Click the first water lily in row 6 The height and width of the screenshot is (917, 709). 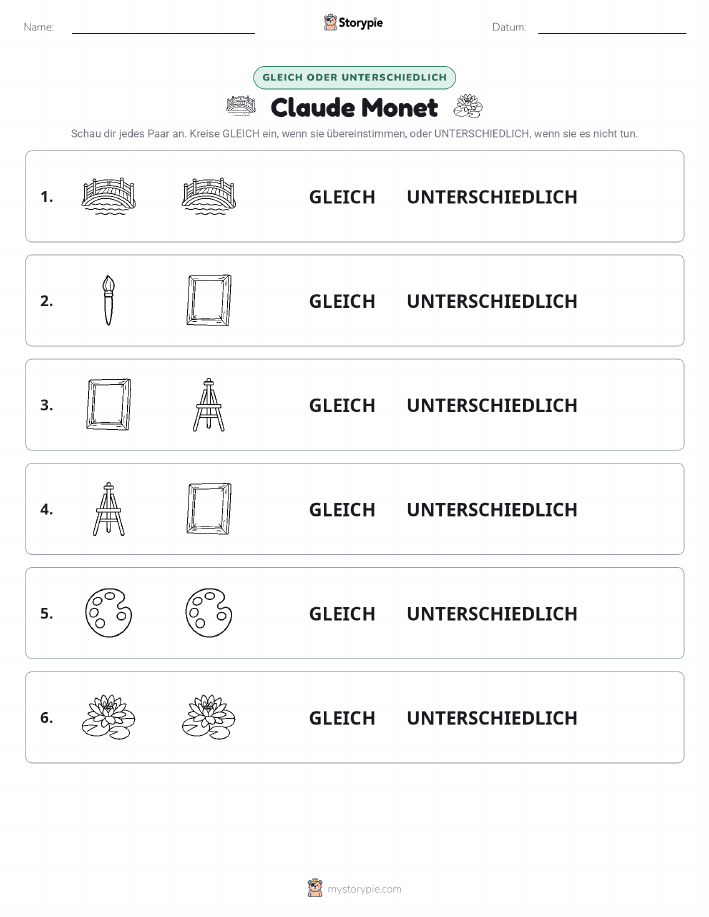click(109, 717)
